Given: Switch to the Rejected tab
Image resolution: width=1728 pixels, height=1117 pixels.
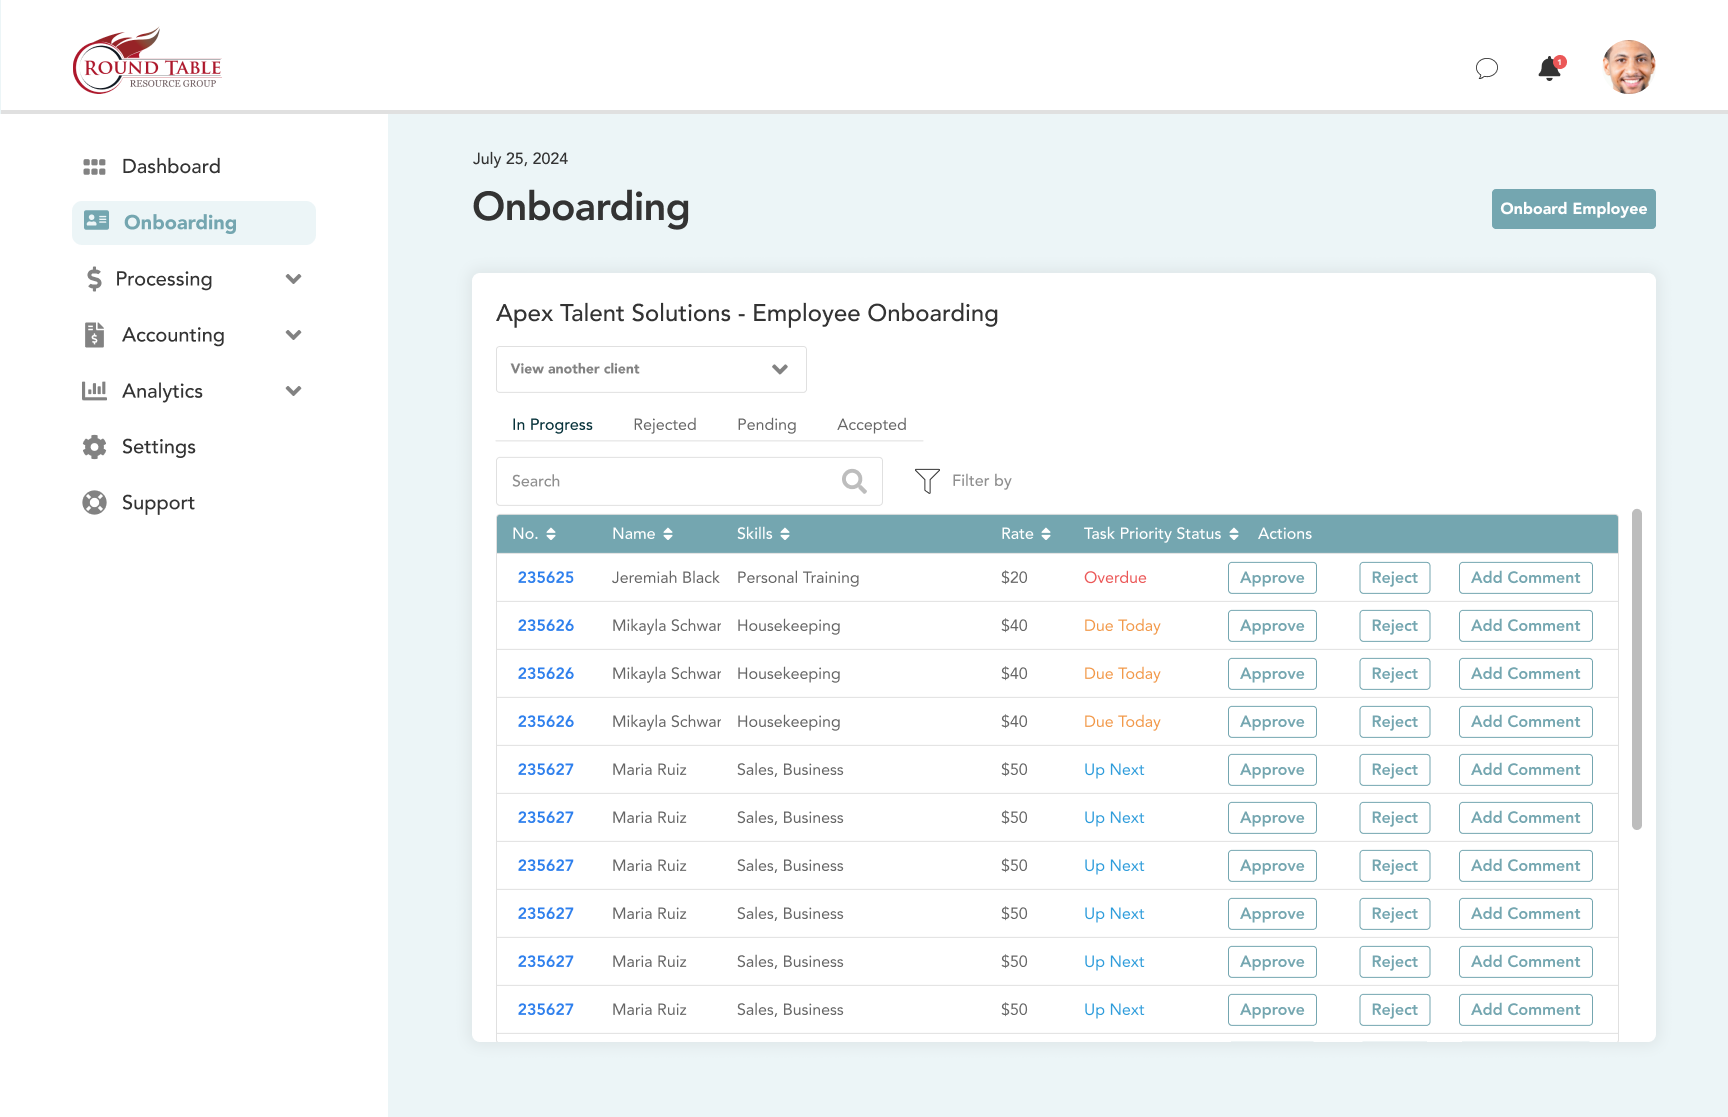Looking at the screenshot, I should coord(665,424).
